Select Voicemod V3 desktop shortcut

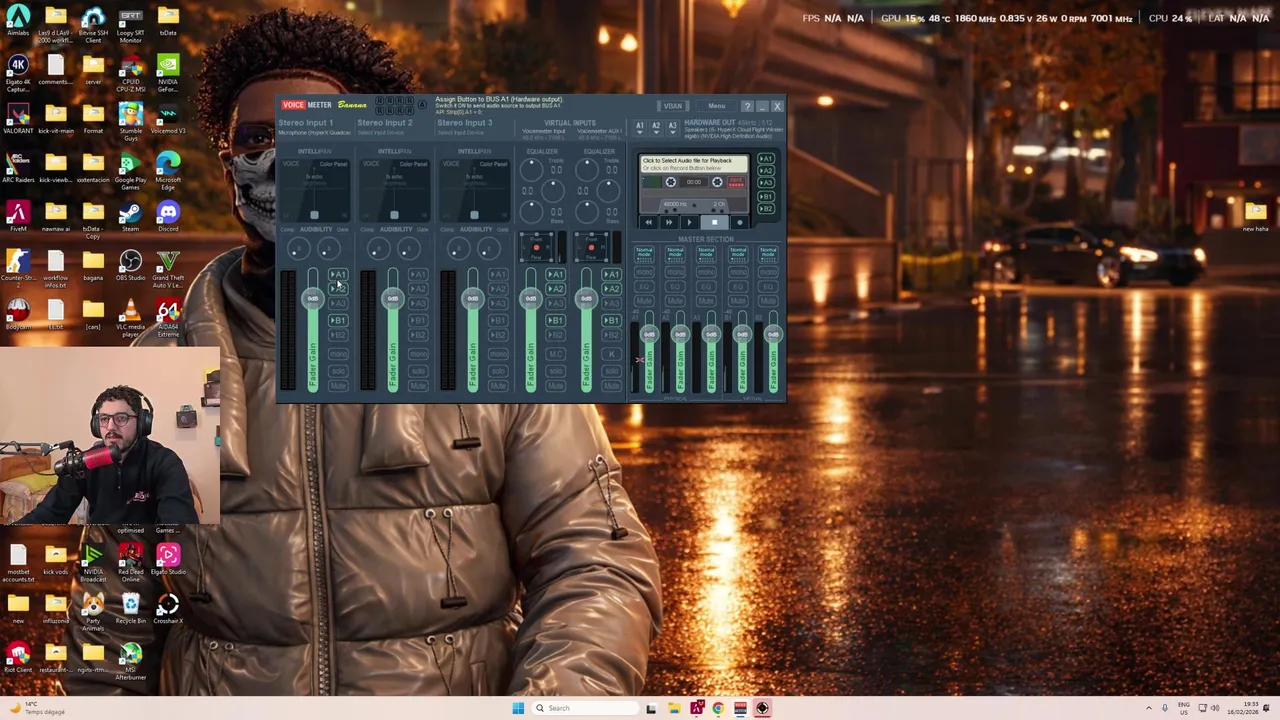(168, 116)
